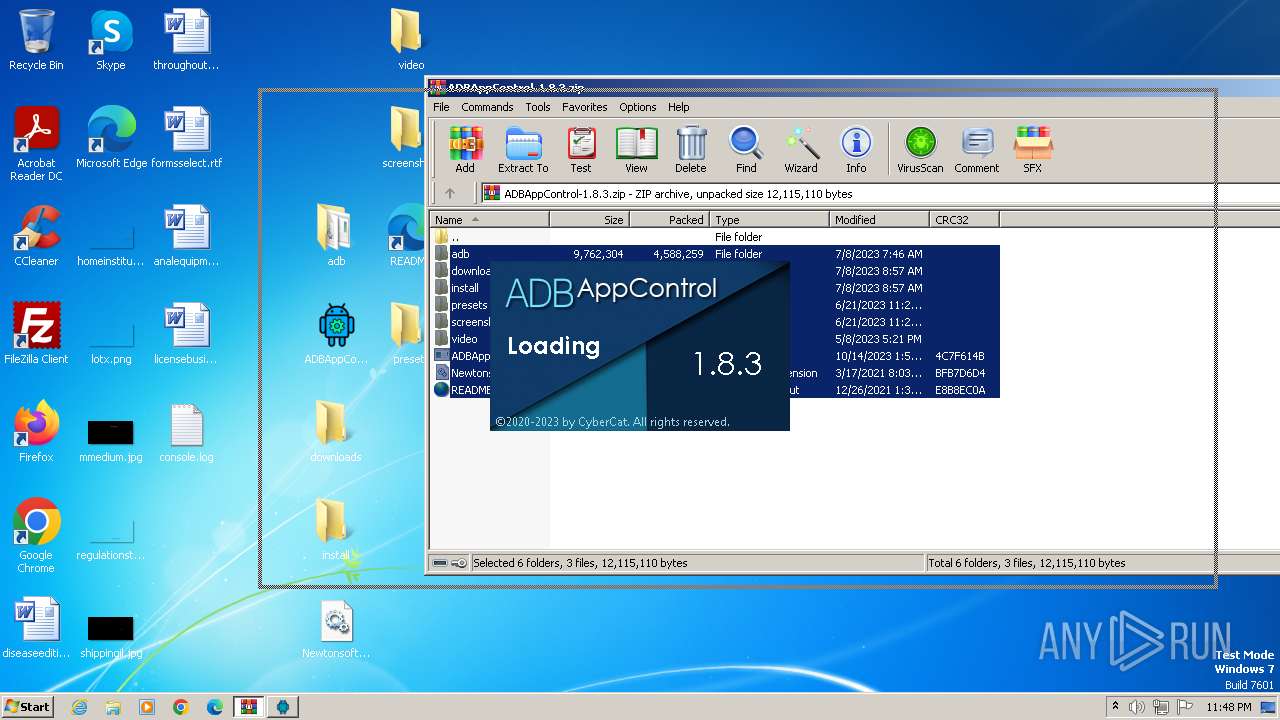Click the key icon in status bar
Screen dimensions: 1280x720
[x=459, y=563]
